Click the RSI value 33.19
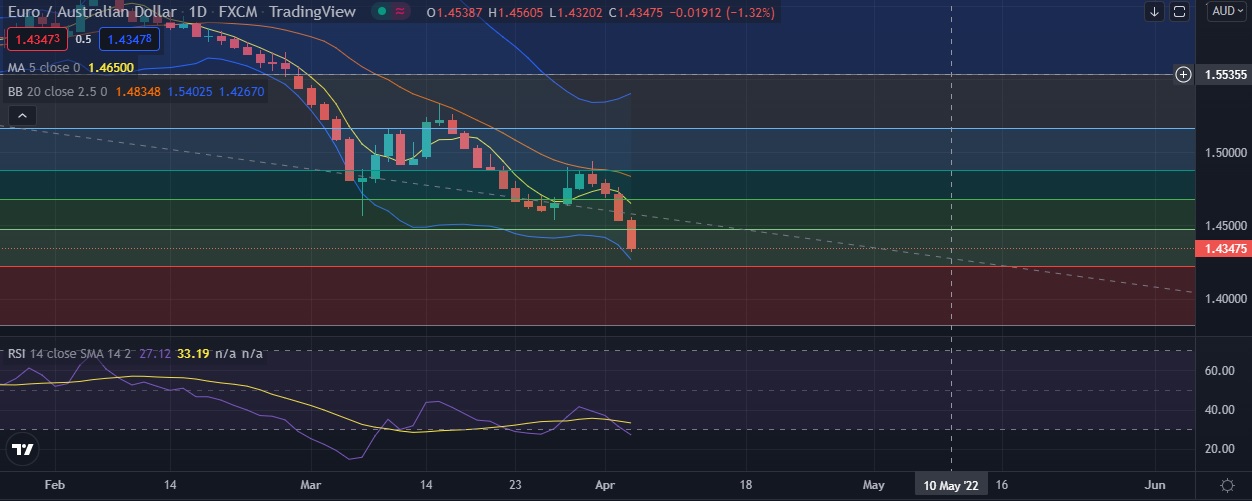1252x501 pixels. point(192,354)
